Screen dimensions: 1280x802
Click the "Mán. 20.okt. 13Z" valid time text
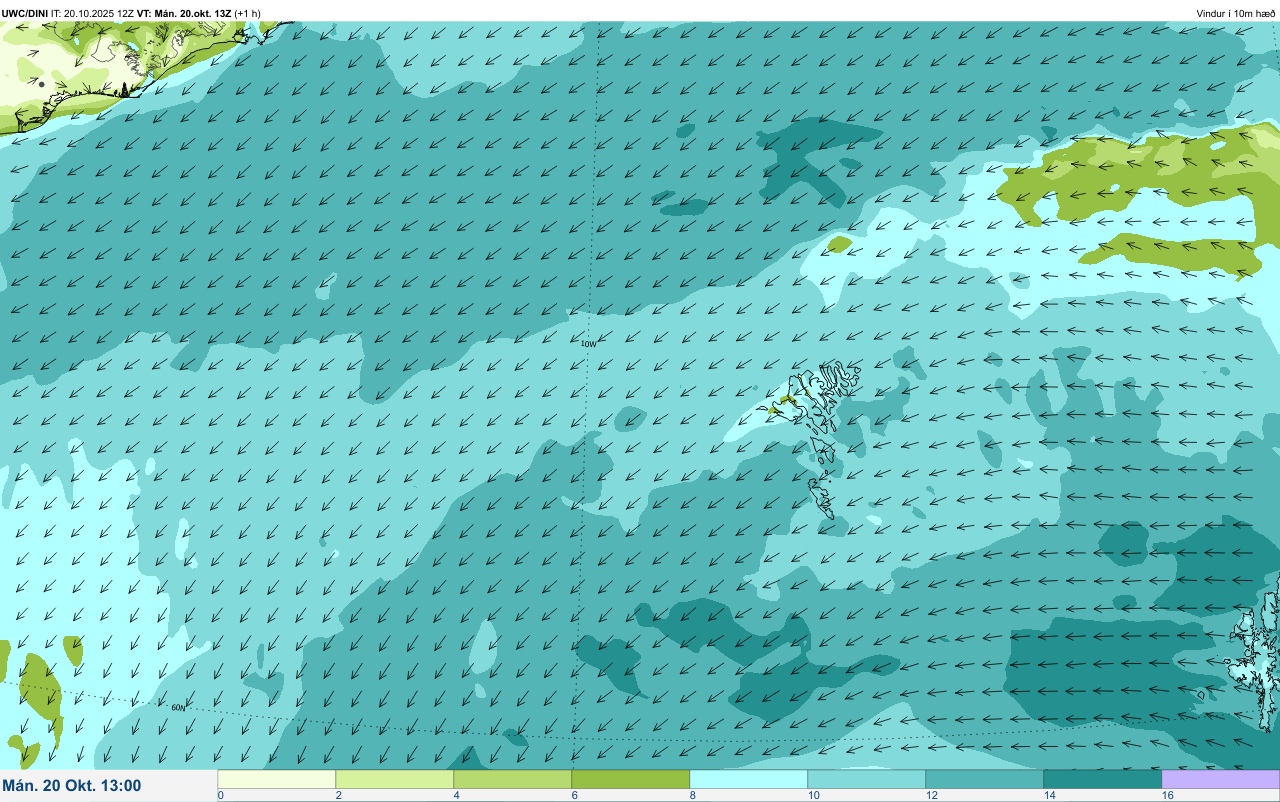193,13
